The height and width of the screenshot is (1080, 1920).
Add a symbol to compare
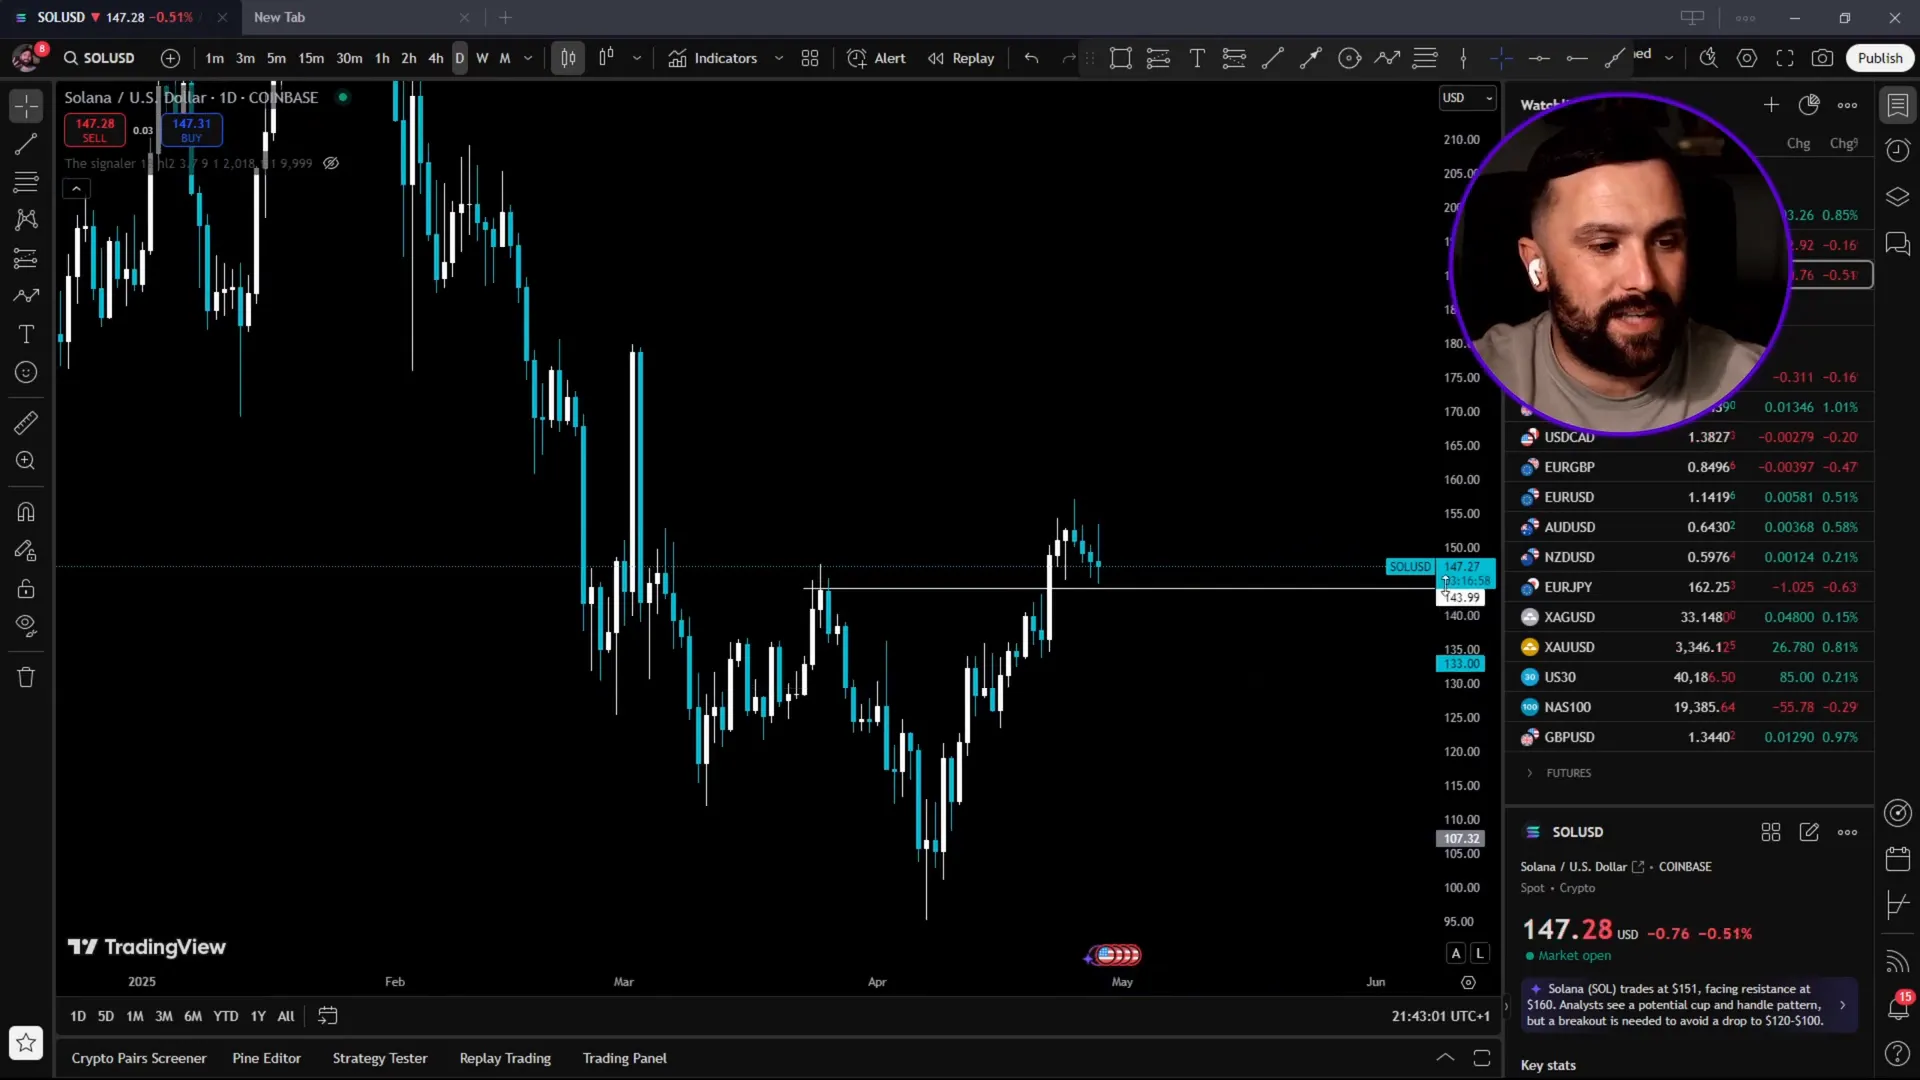[171, 58]
